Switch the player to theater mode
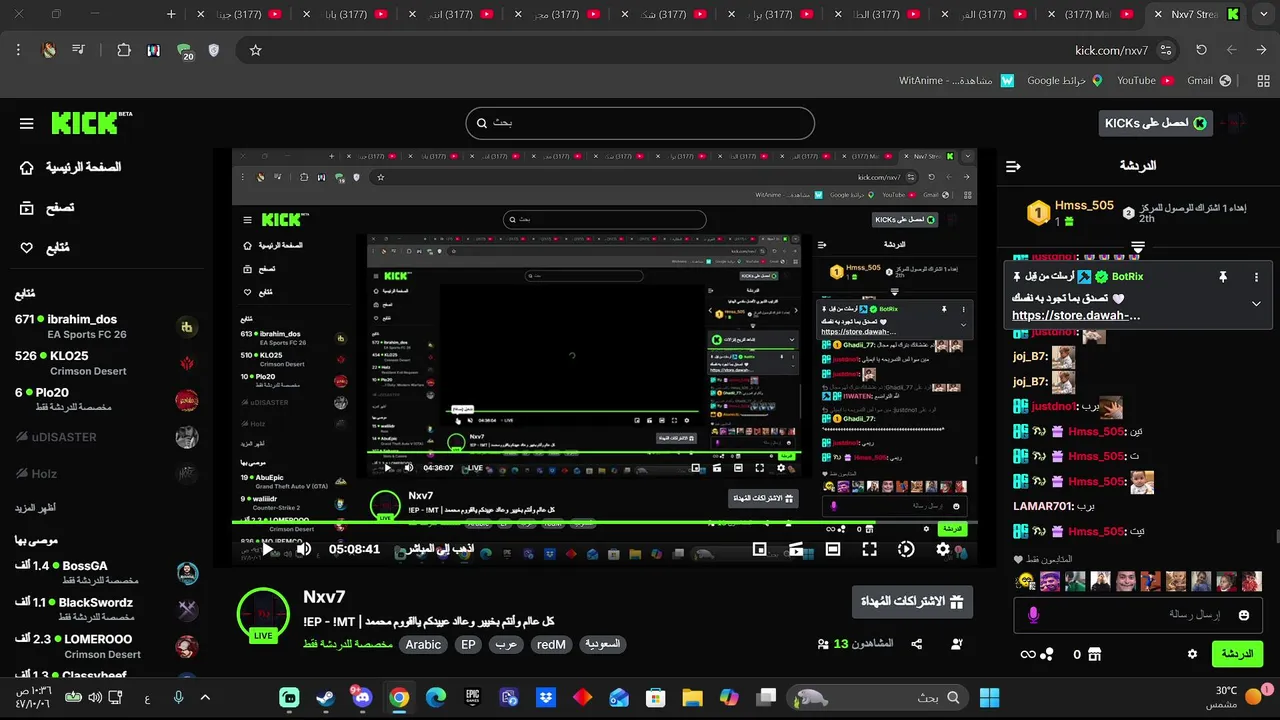1280x720 pixels. click(x=833, y=549)
